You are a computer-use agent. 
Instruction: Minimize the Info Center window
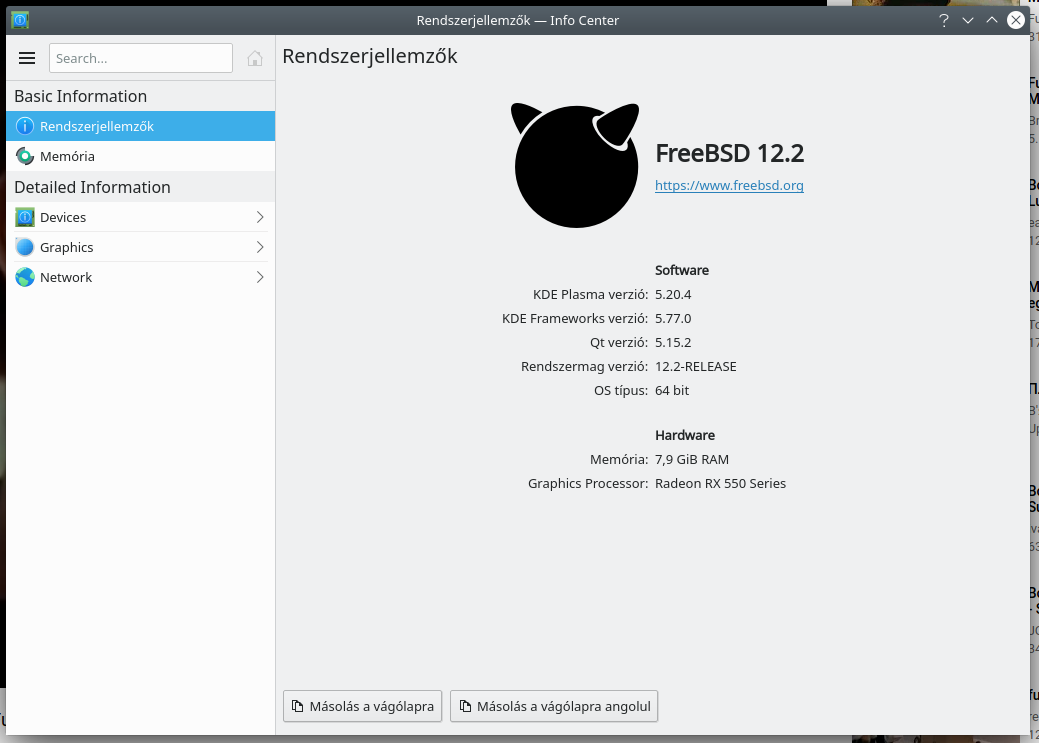tap(967, 21)
